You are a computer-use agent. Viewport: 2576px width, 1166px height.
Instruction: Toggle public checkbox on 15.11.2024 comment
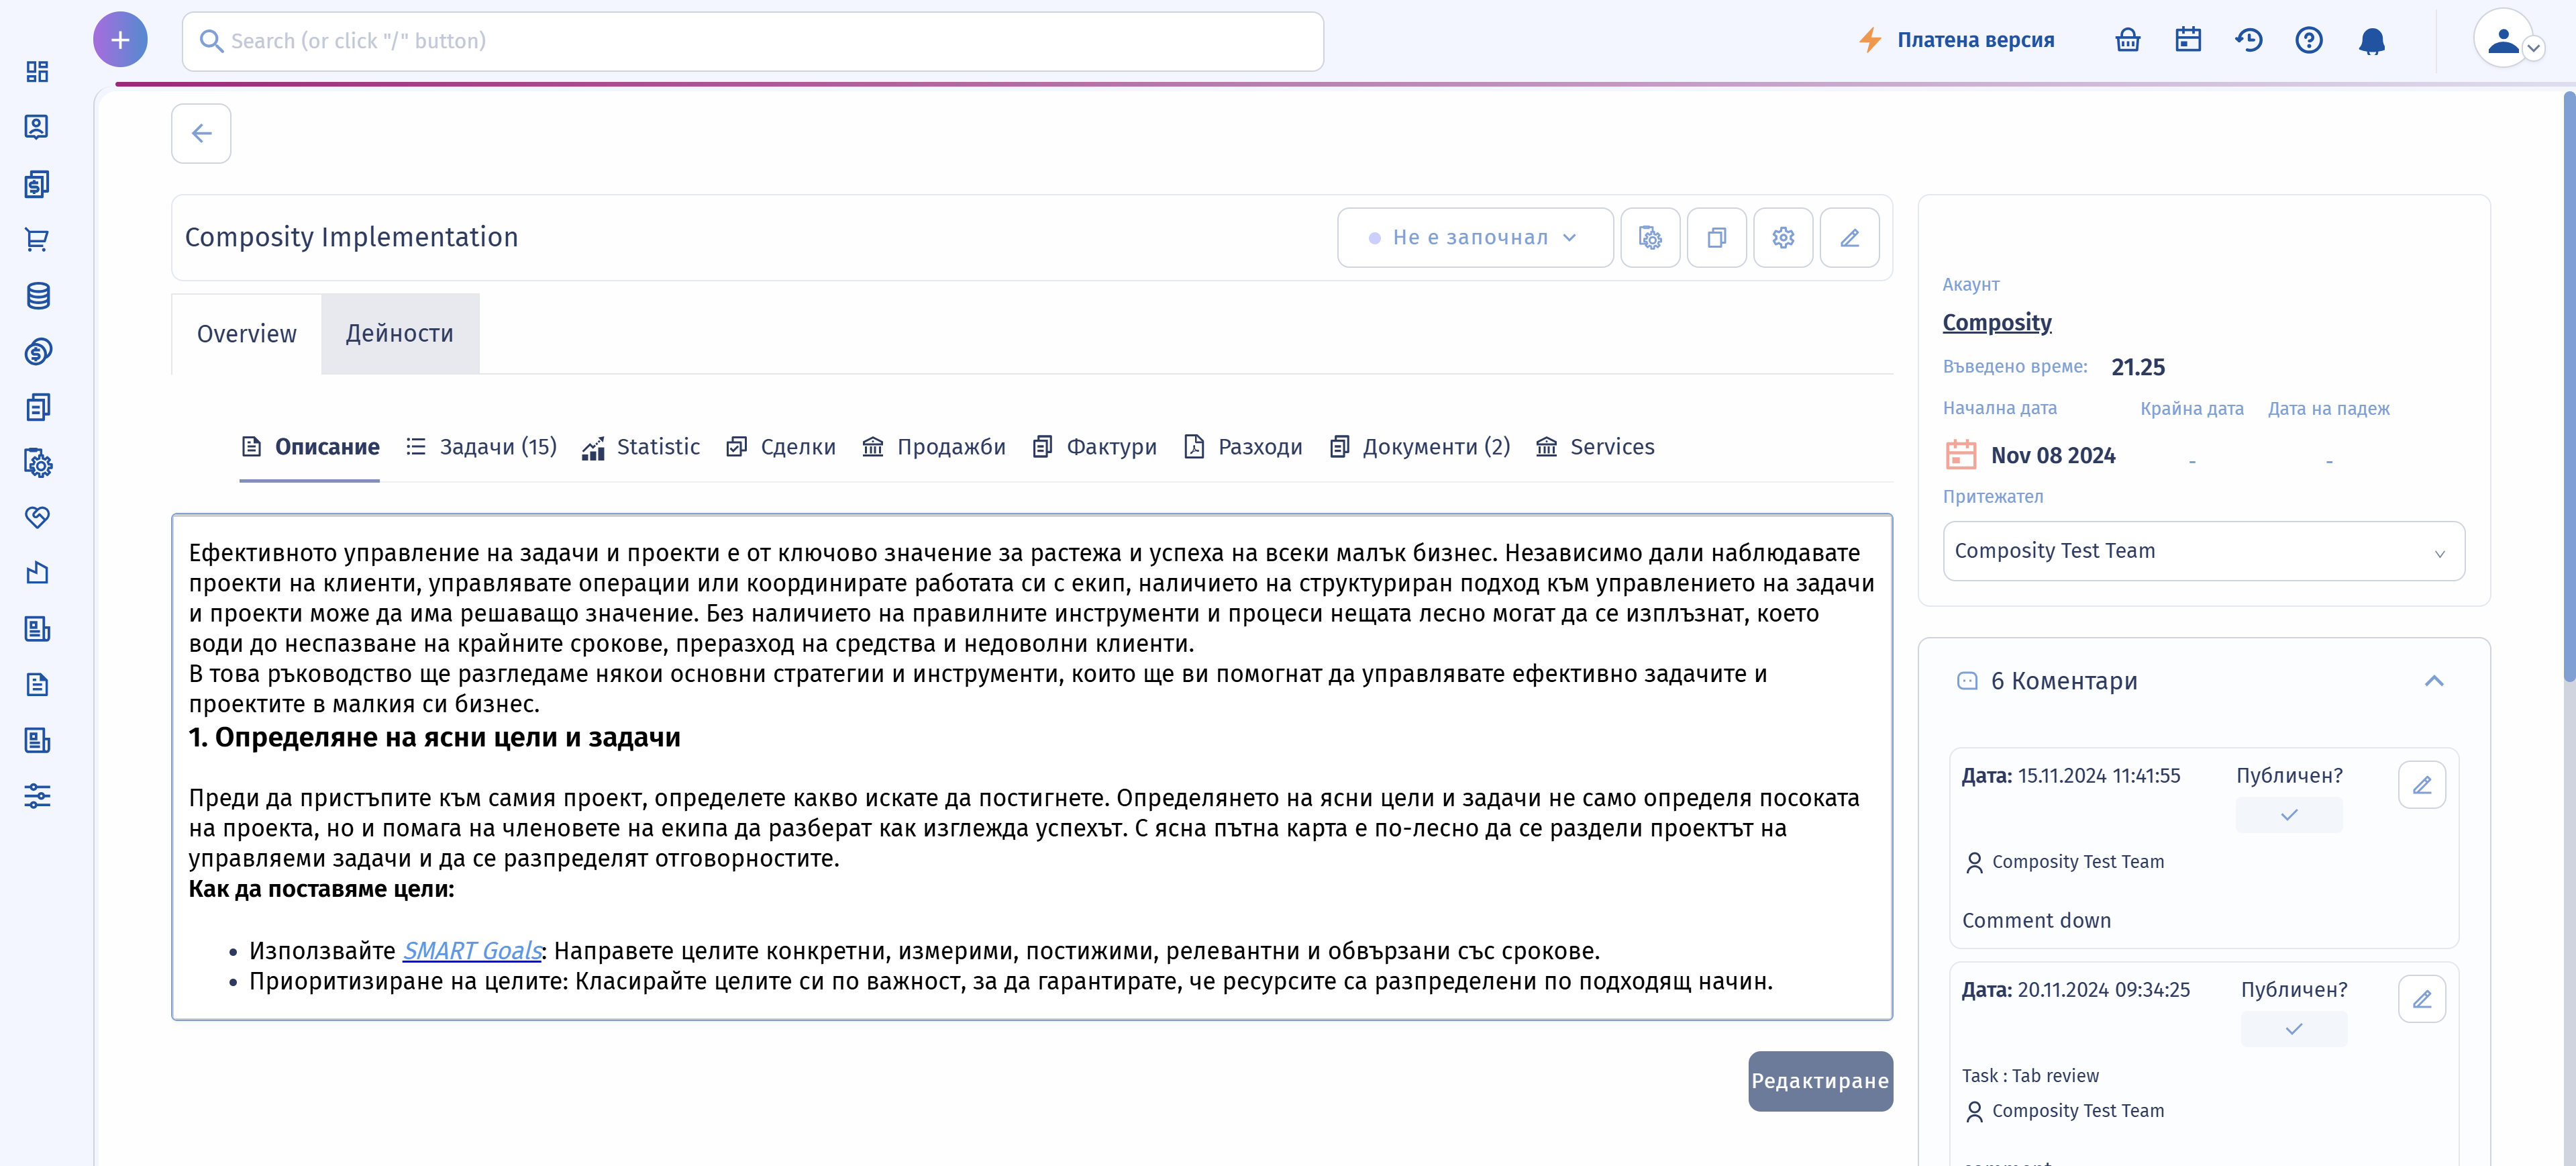pos(2289,815)
